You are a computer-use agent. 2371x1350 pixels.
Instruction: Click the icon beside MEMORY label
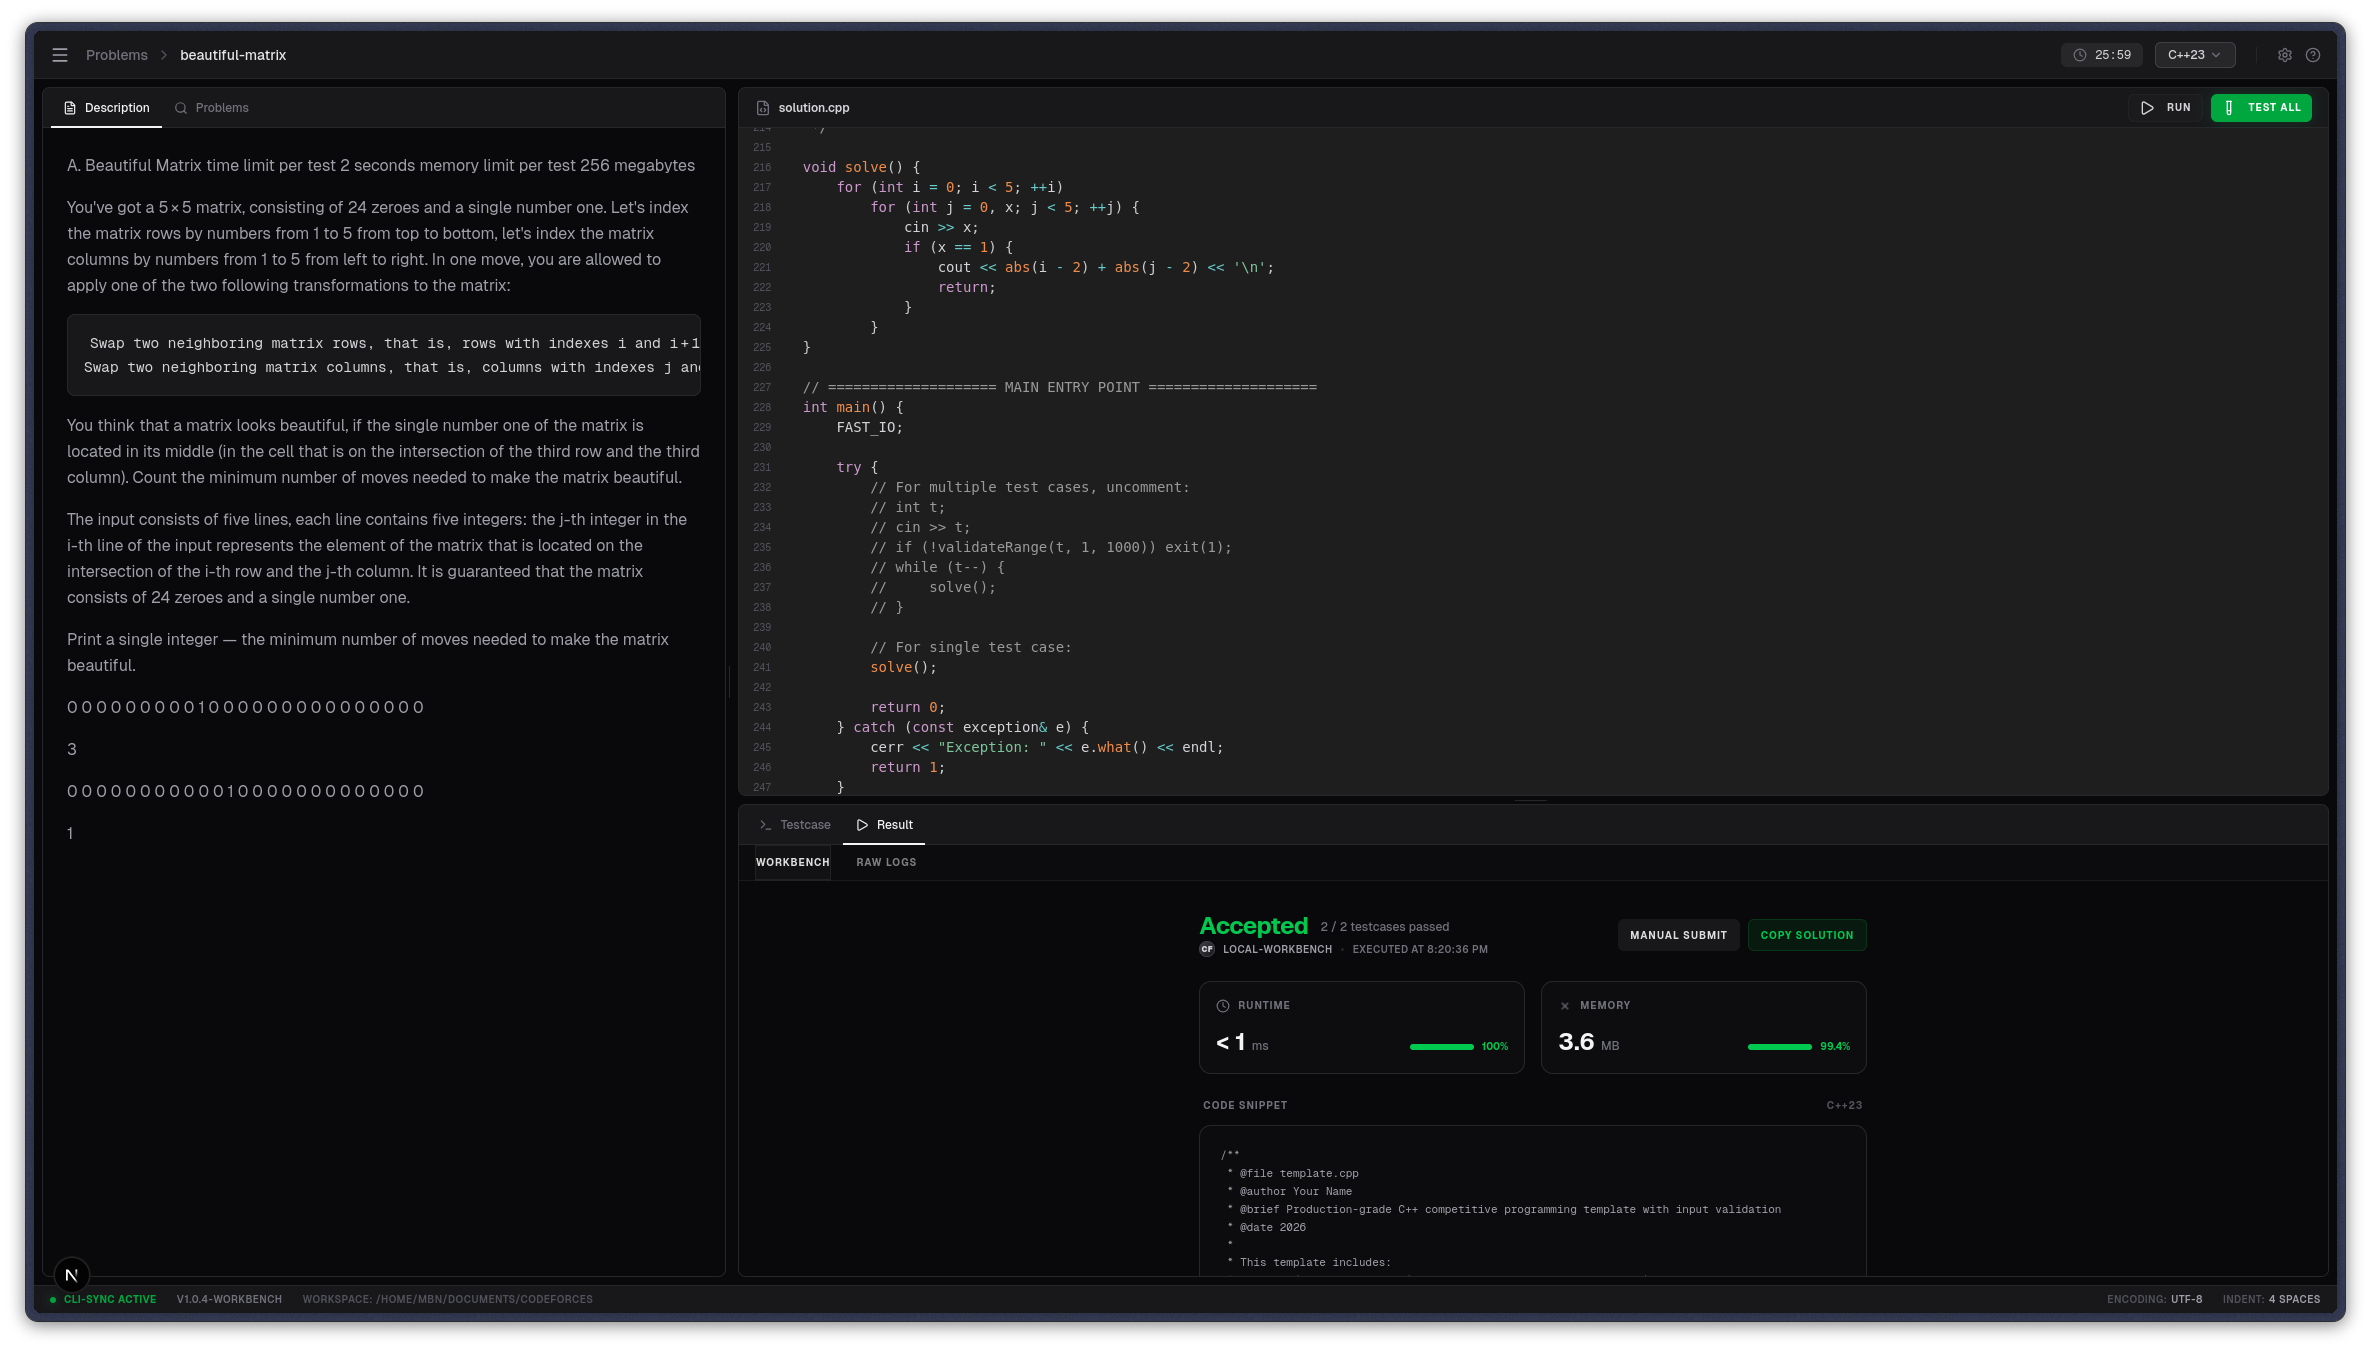click(1565, 1006)
